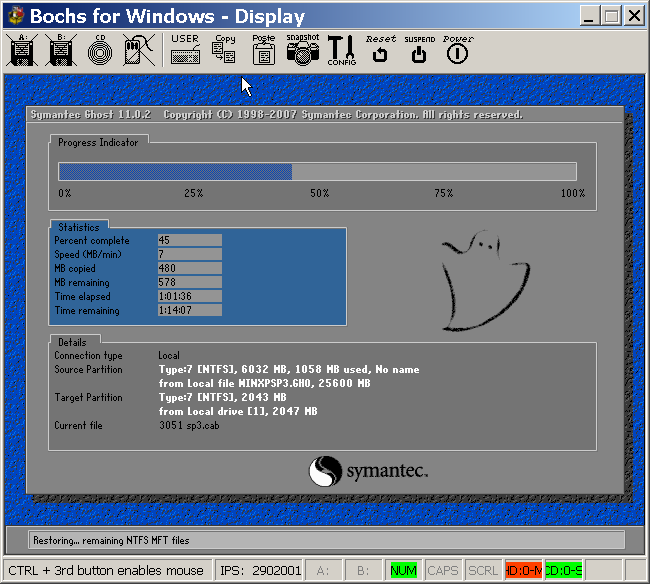Click the B: status bar cell
The image size is (650, 584).
[x=363, y=571]
